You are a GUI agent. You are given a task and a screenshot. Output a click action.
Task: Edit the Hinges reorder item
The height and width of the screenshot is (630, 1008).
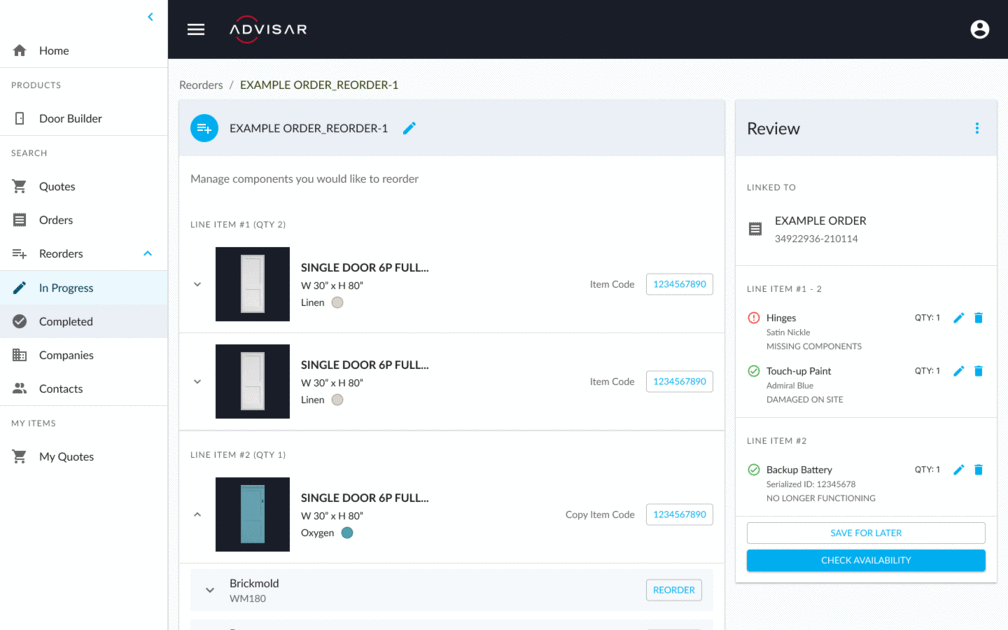pyautogui.click(x=958, y=318)
